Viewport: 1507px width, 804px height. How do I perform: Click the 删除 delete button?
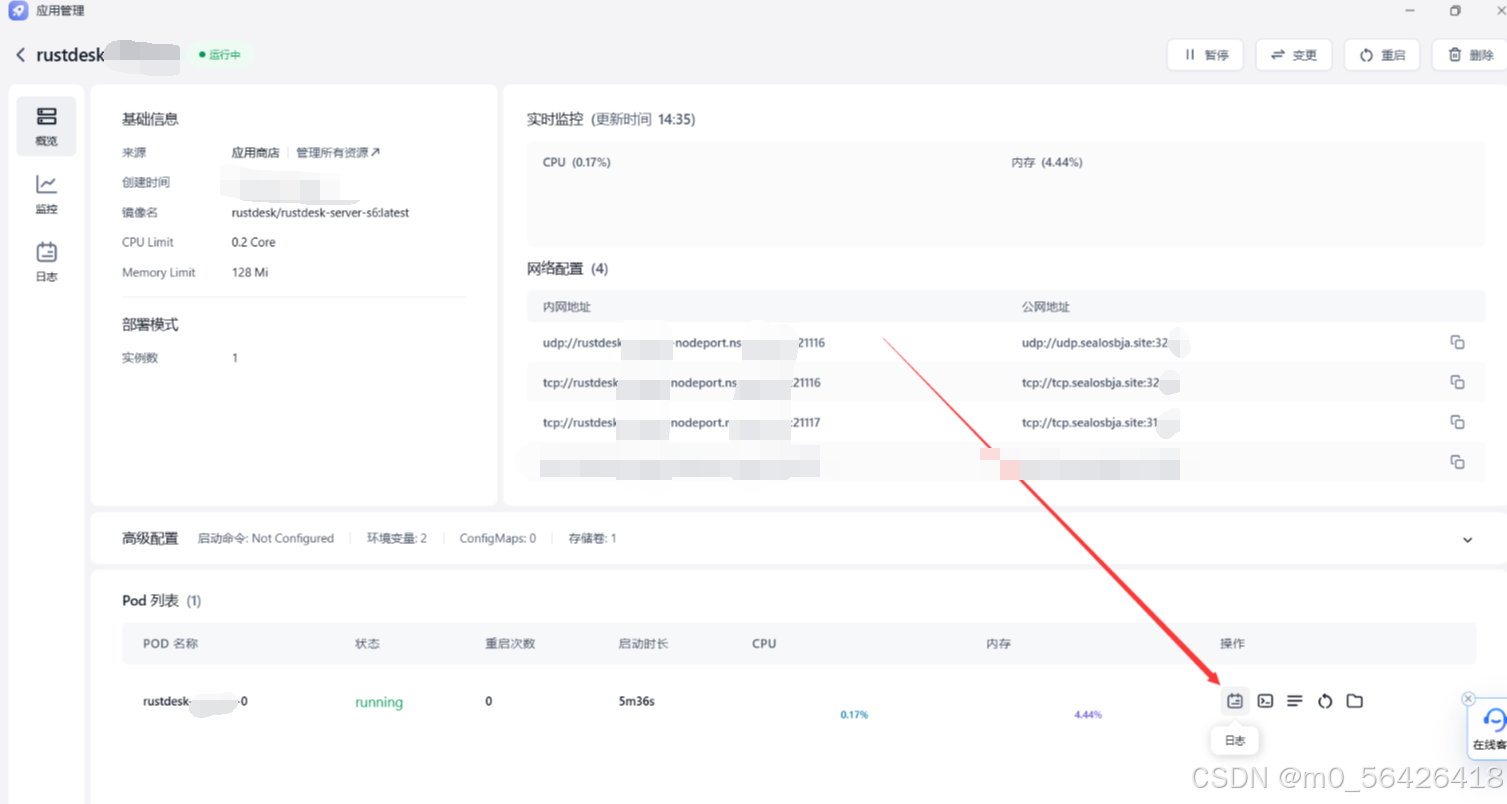(1469, 55)
